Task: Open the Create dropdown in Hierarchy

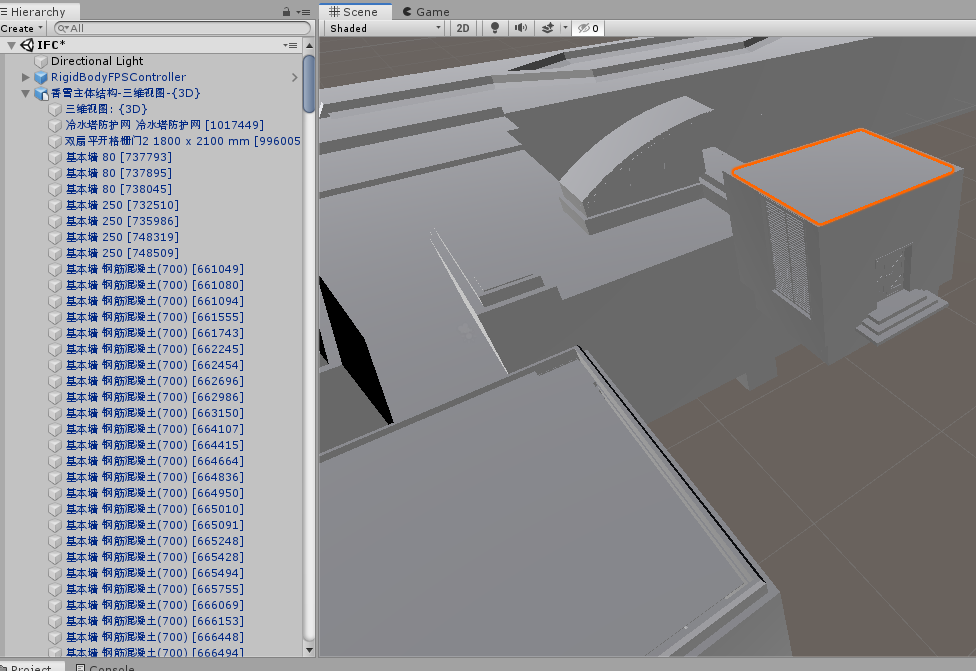Action: (20, 27)
